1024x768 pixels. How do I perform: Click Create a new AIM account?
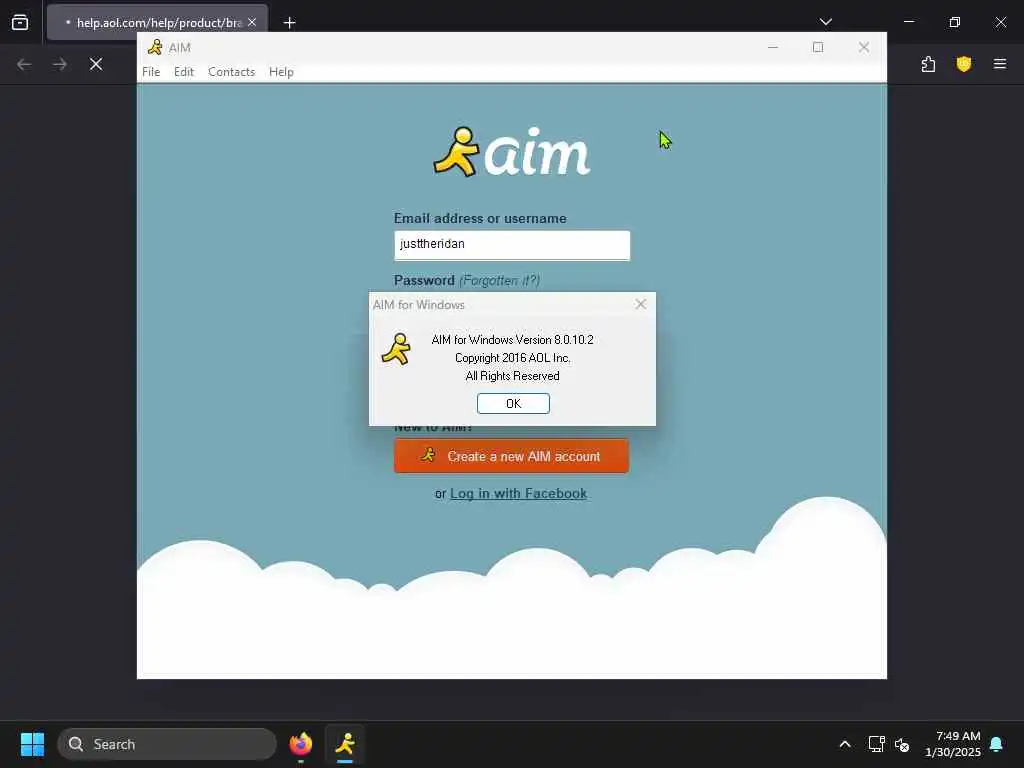(x=511, y=456)
